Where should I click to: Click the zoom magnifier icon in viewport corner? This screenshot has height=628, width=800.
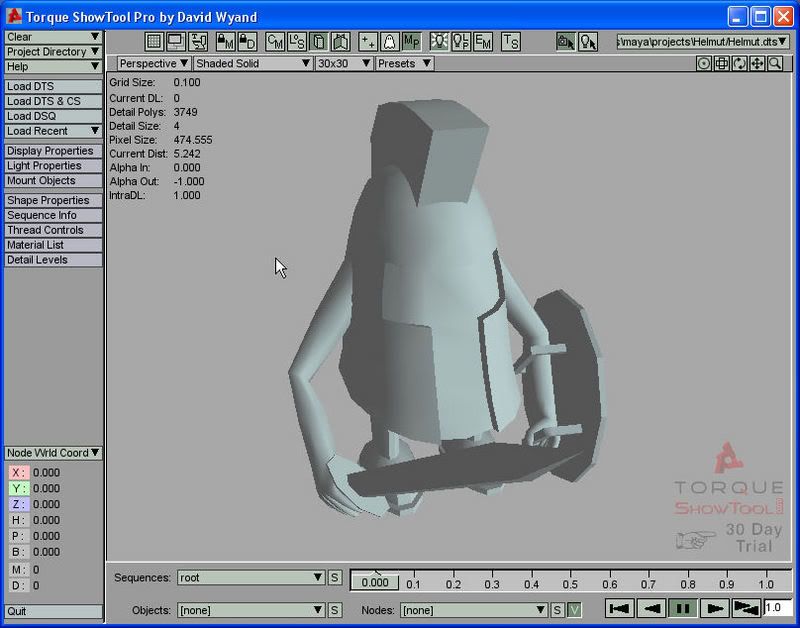776,63
